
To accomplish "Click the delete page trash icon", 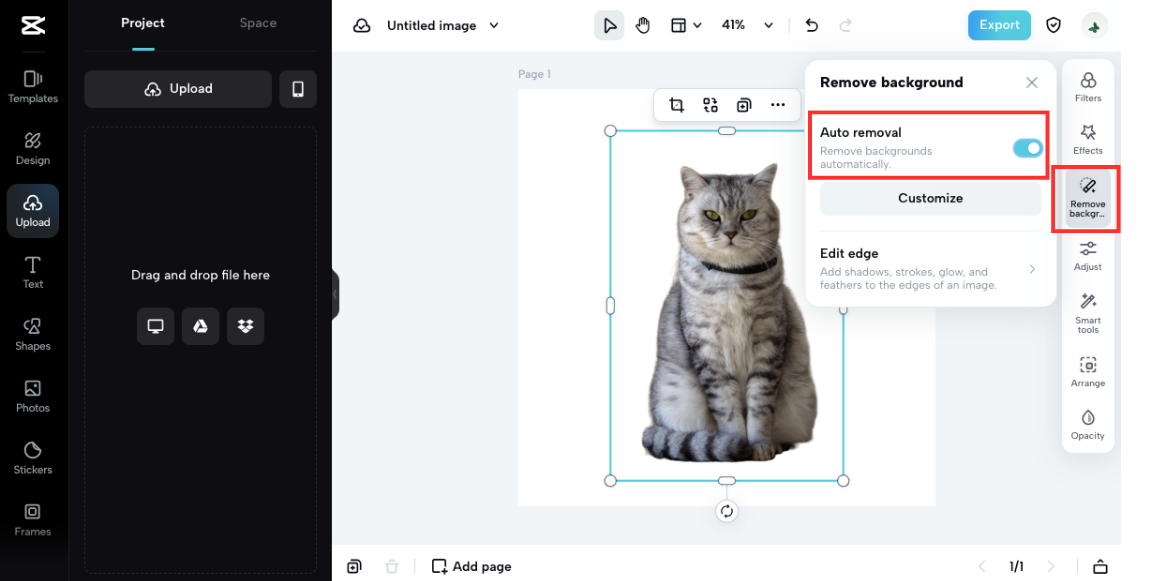I will click(x=392, y=566).
